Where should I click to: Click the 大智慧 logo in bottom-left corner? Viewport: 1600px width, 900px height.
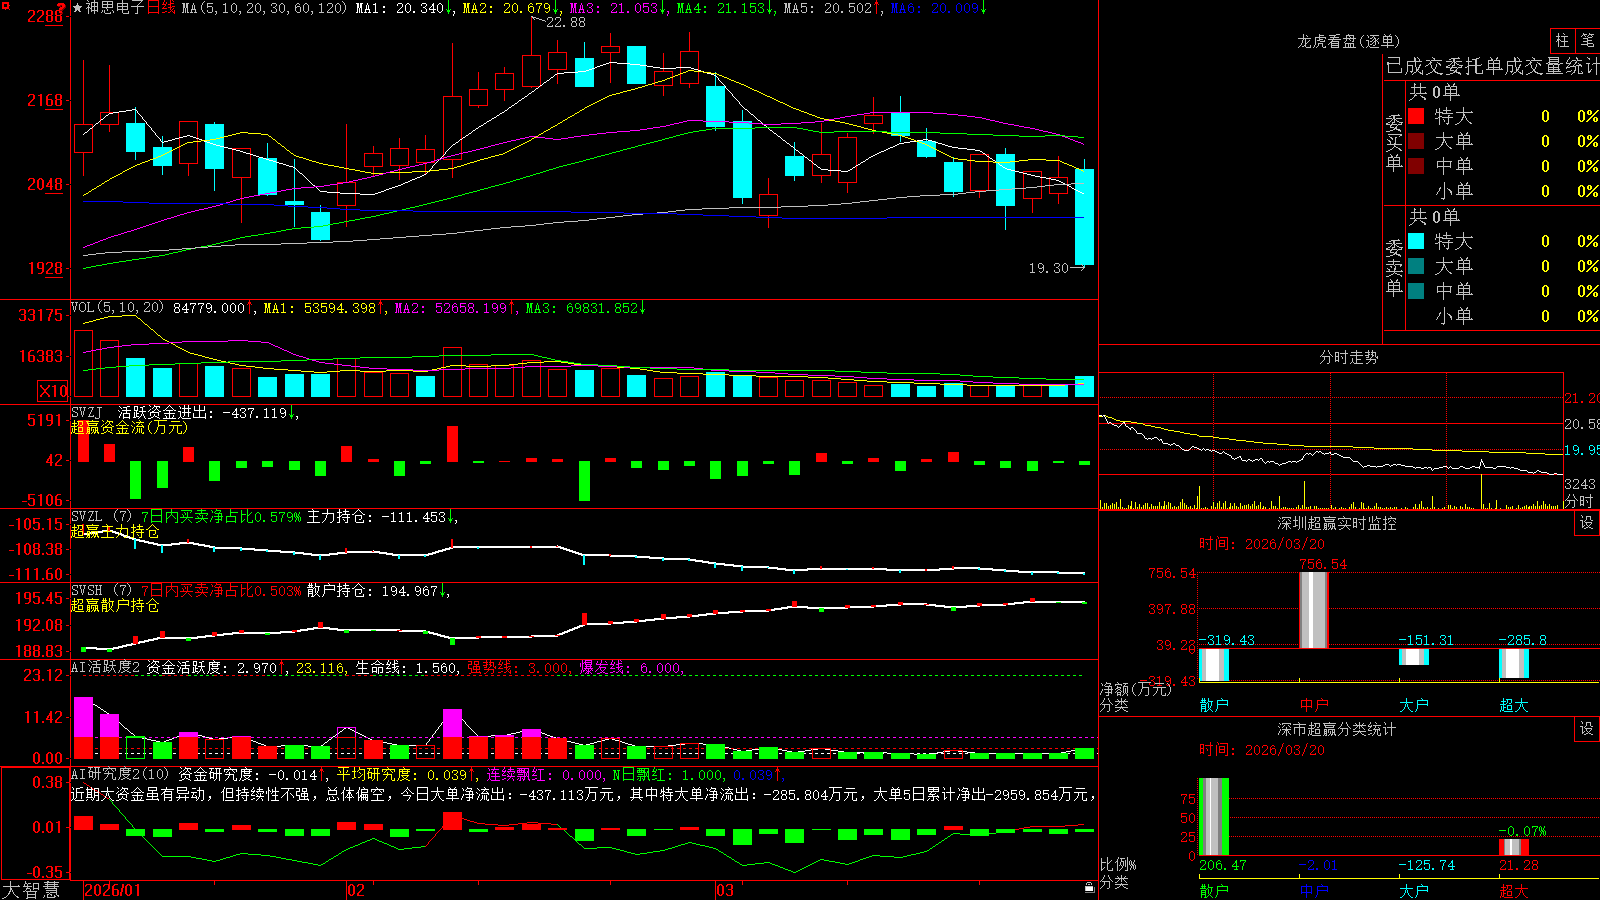pos(31,890)
